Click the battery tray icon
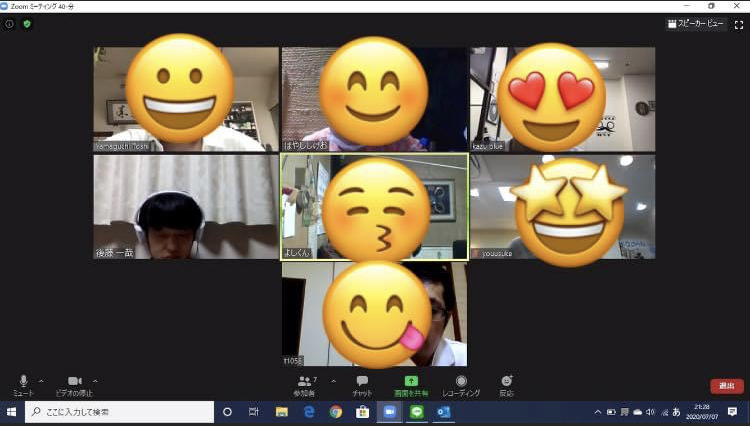 coord(611,412)
